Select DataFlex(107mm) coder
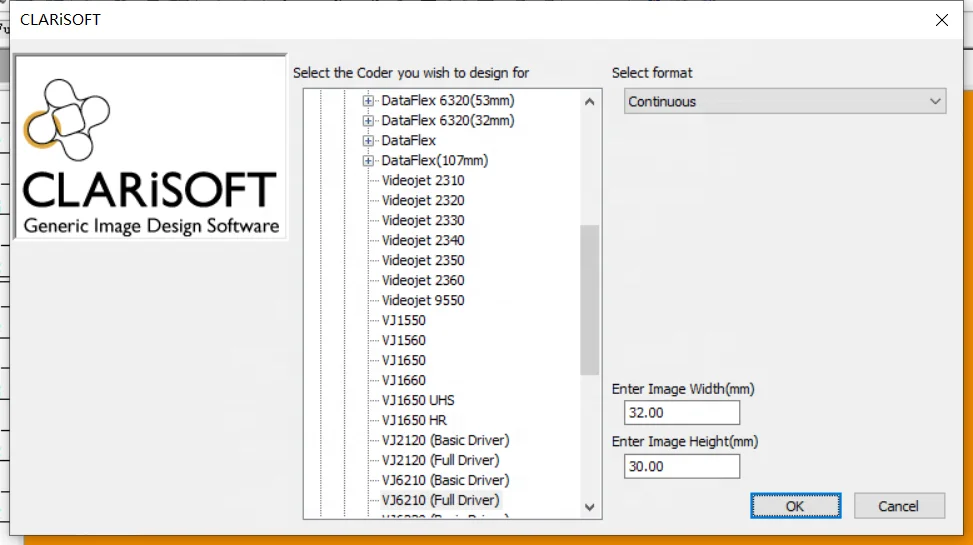Image resolution: width=973 pixels, height=545 pixels. (x=434, y=160)
